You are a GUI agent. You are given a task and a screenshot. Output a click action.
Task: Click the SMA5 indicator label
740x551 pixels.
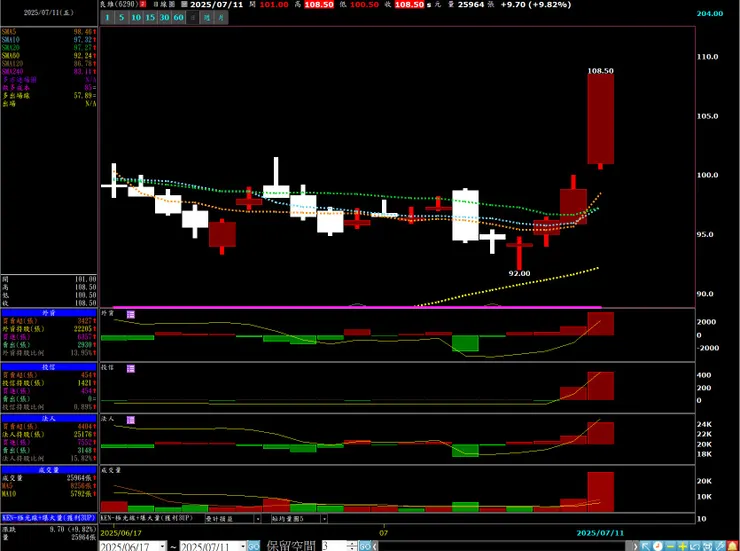pyautogui.click(x=8, y=32)
